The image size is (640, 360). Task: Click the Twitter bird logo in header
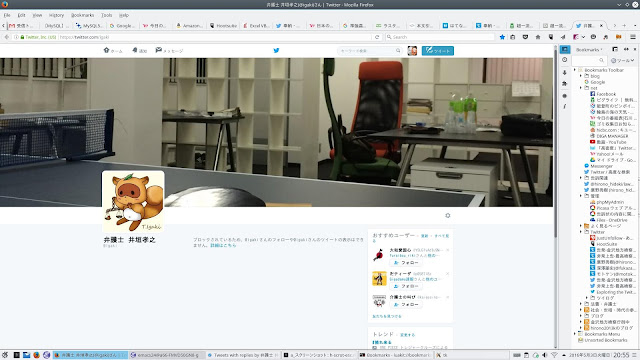[x=276, y=51]
